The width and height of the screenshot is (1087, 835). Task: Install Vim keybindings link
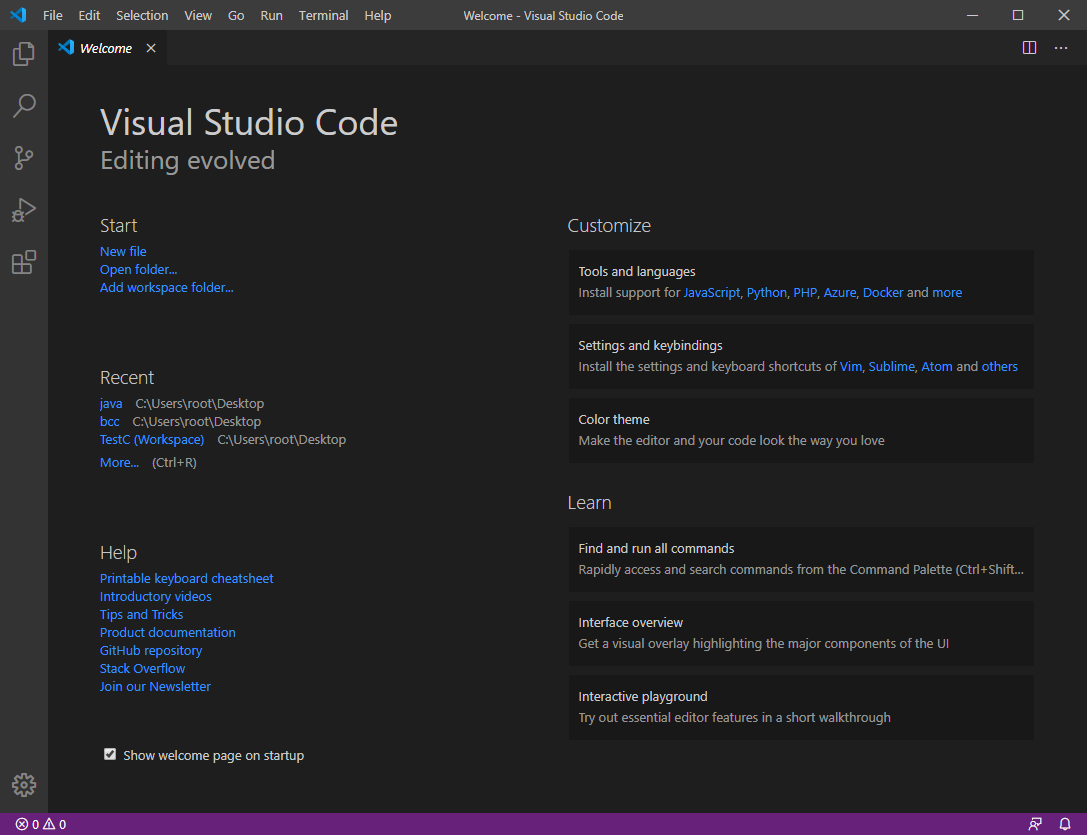[851, 367]
